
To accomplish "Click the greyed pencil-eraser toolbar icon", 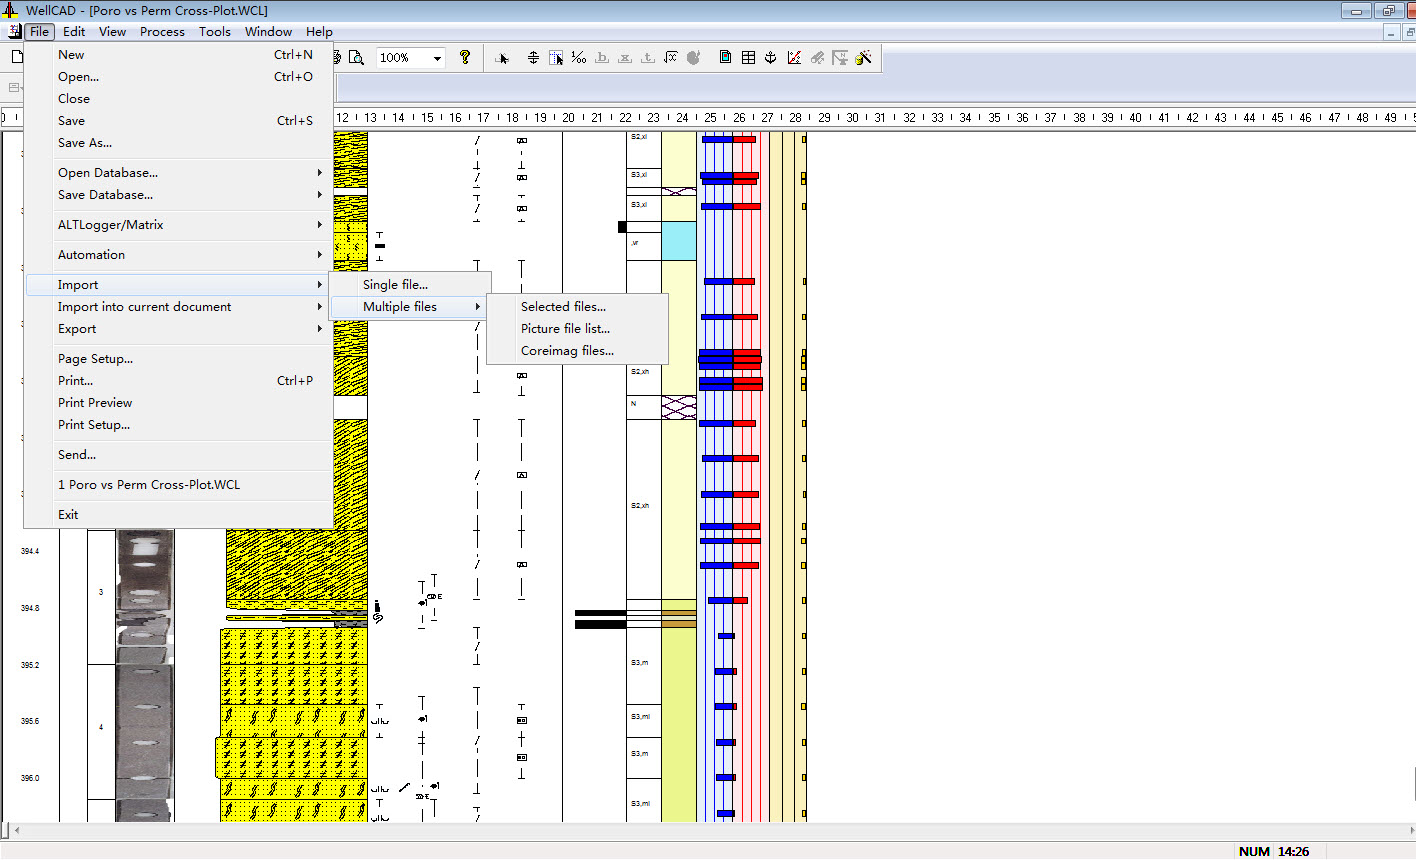I will pyautogui.click(x=817, y=58).
